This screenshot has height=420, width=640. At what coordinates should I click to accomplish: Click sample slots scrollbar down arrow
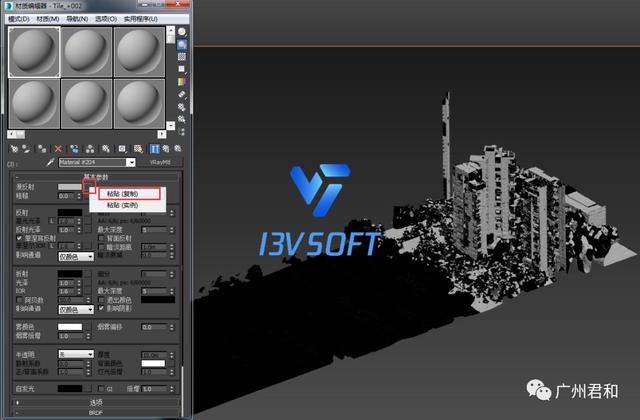point(171,125)
